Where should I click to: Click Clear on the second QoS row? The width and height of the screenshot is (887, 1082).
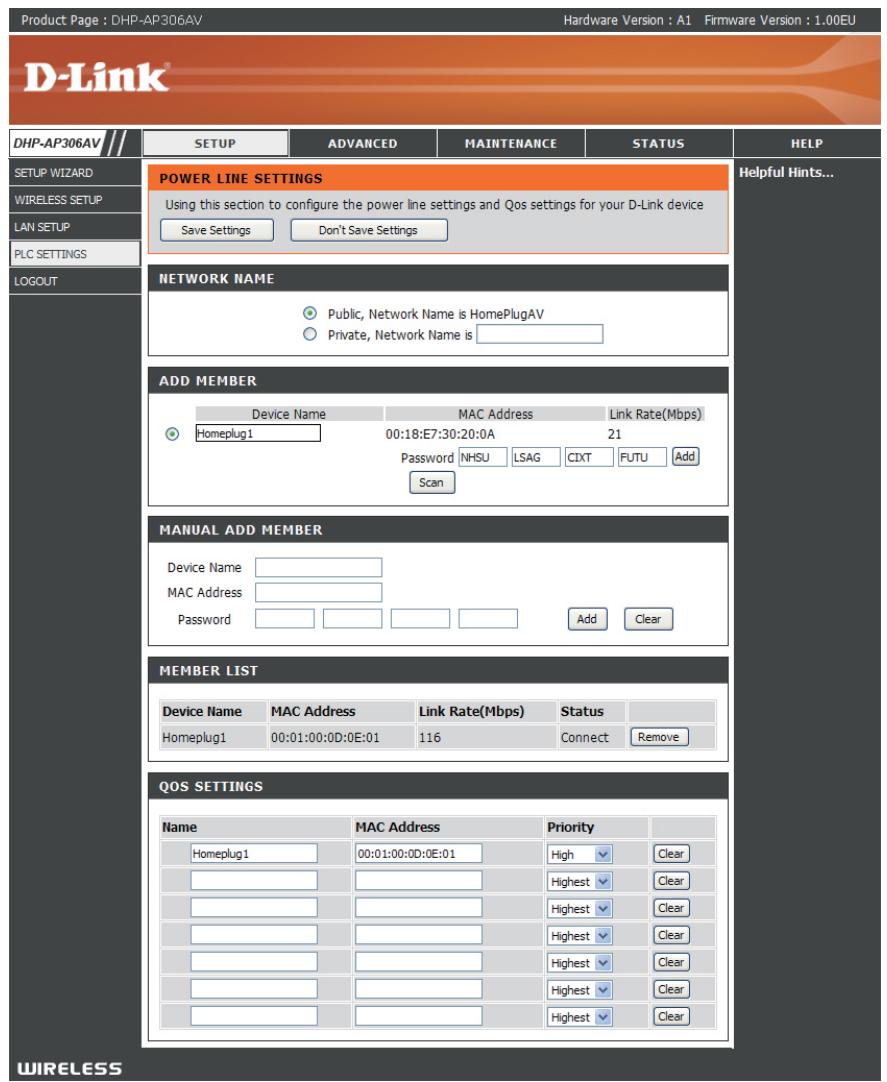click(671, 881)
